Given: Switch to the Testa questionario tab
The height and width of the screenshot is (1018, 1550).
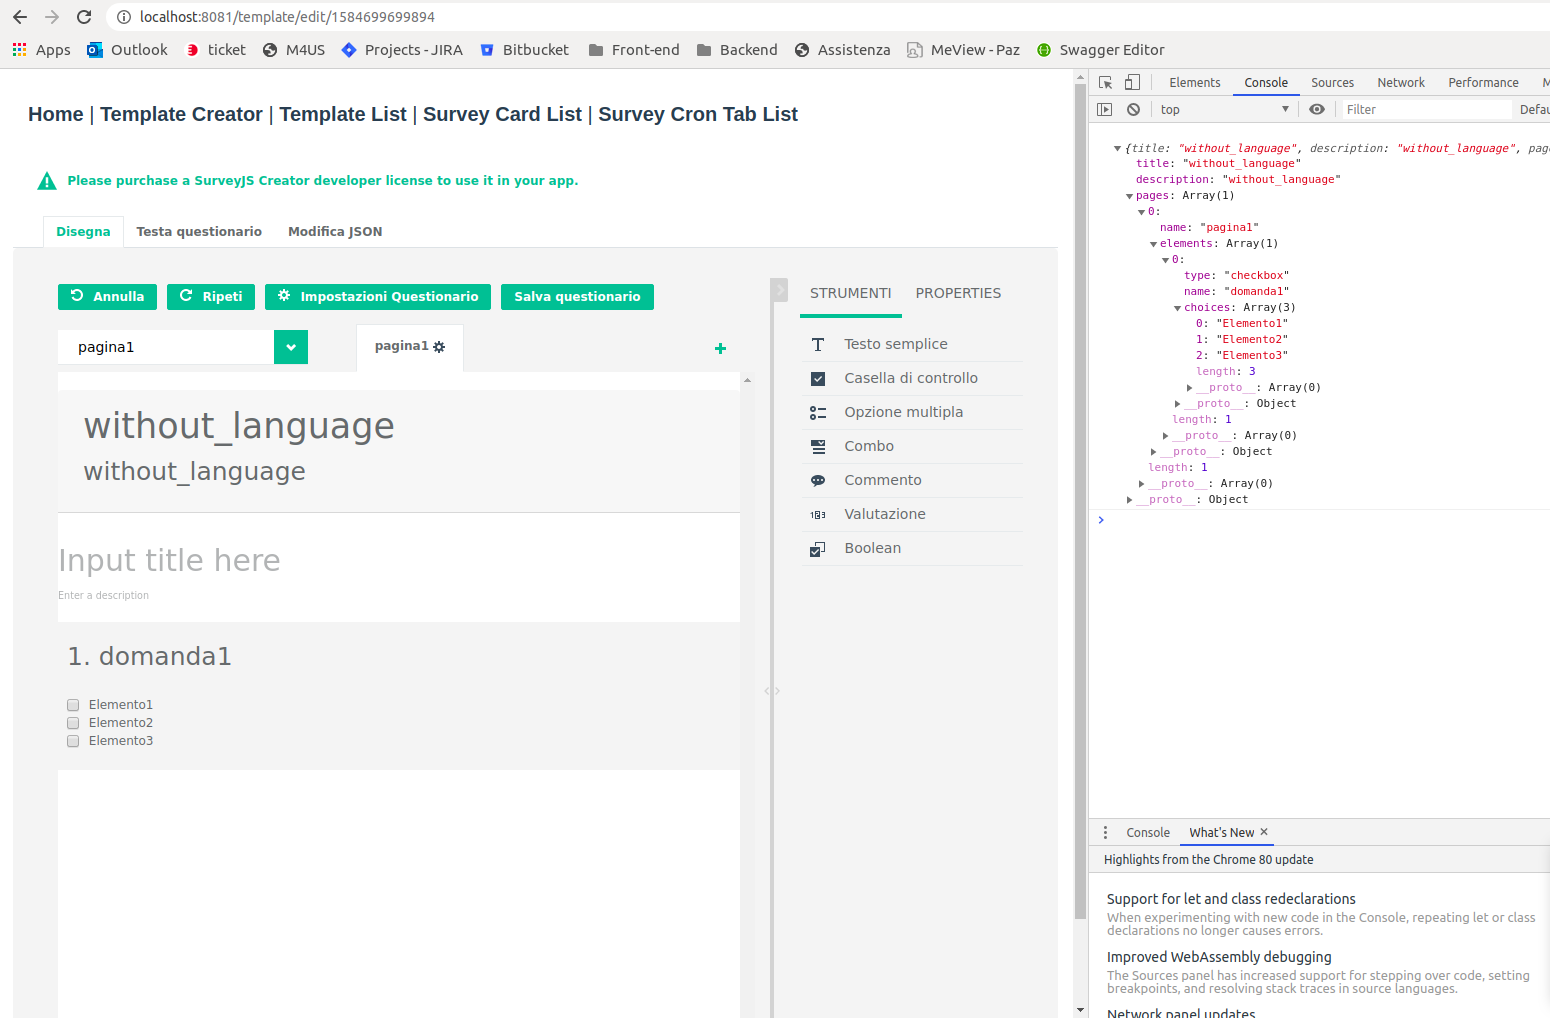Looking at the screenshot, I should coord(198,231).
